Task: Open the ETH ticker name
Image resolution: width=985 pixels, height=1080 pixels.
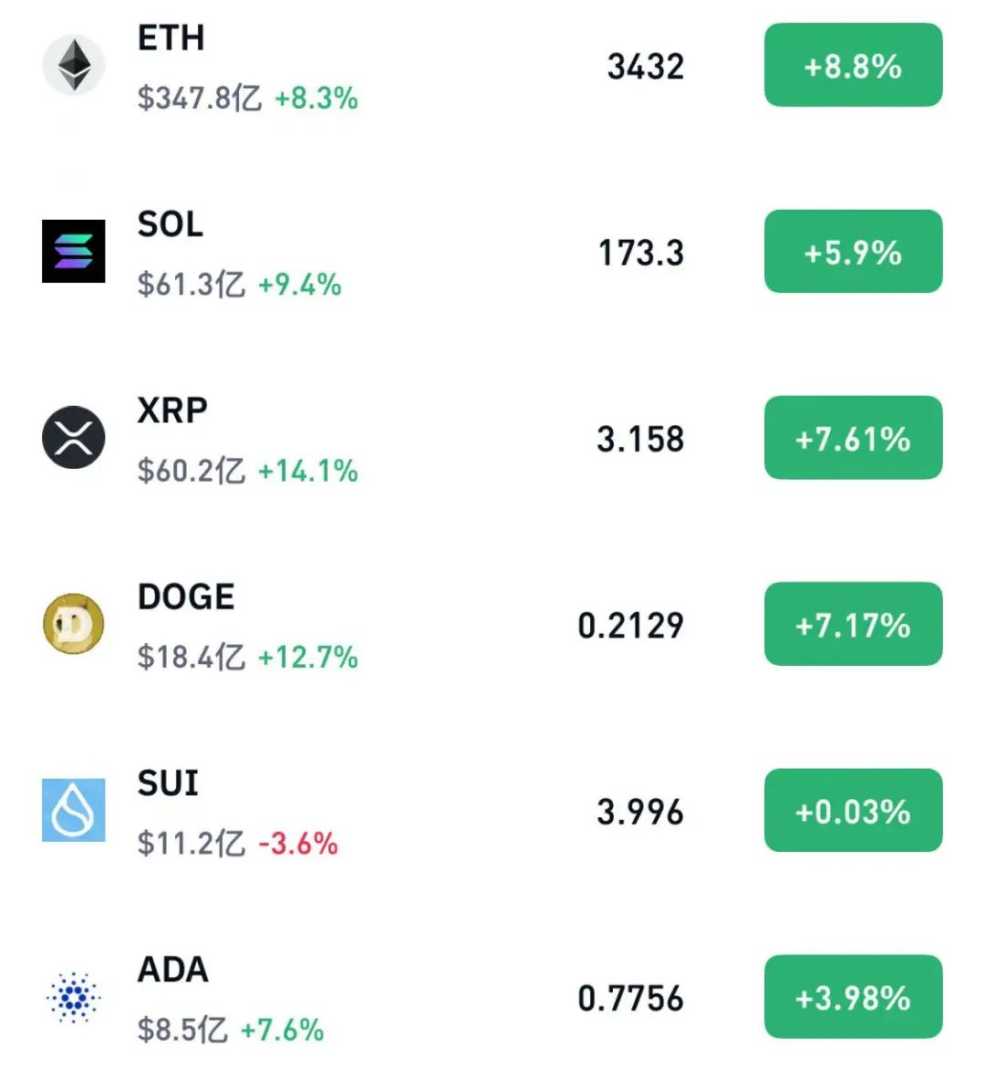Action: click(171, 38)
